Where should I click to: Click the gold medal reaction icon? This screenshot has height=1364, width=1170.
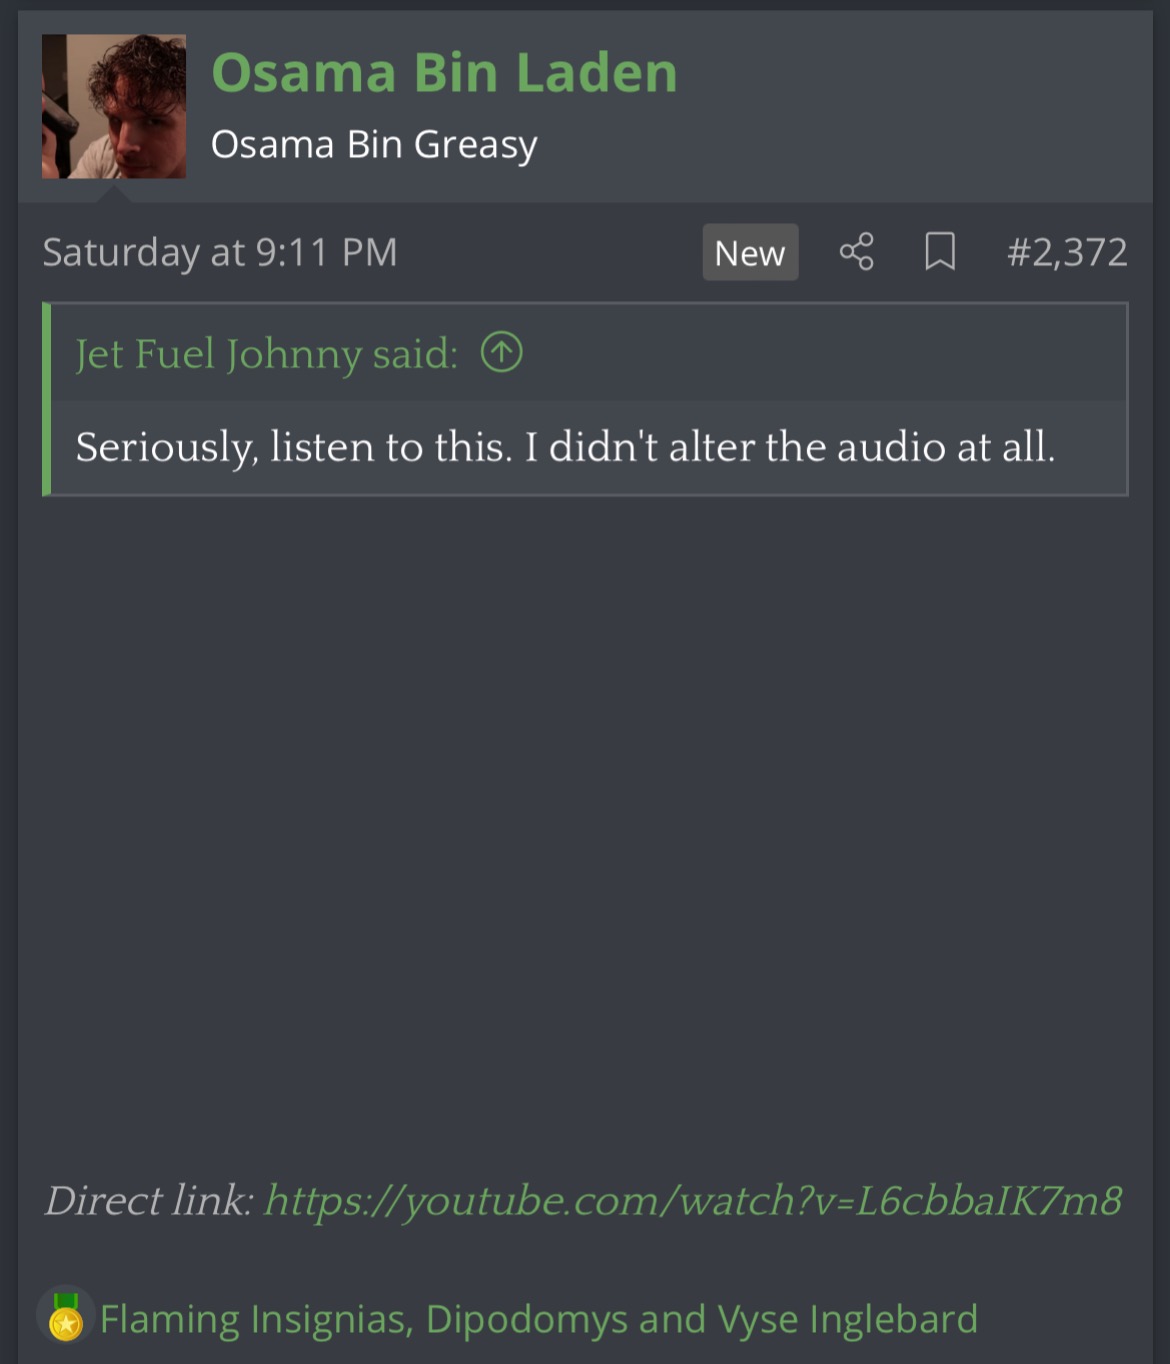[66, 1316]
